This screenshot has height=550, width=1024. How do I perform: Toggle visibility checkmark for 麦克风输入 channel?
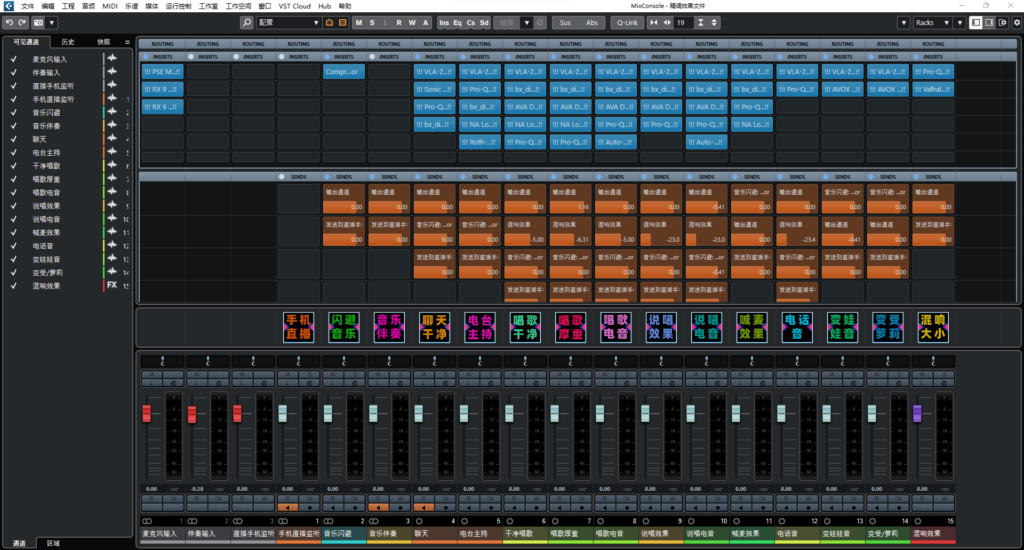tap(14, 59)
